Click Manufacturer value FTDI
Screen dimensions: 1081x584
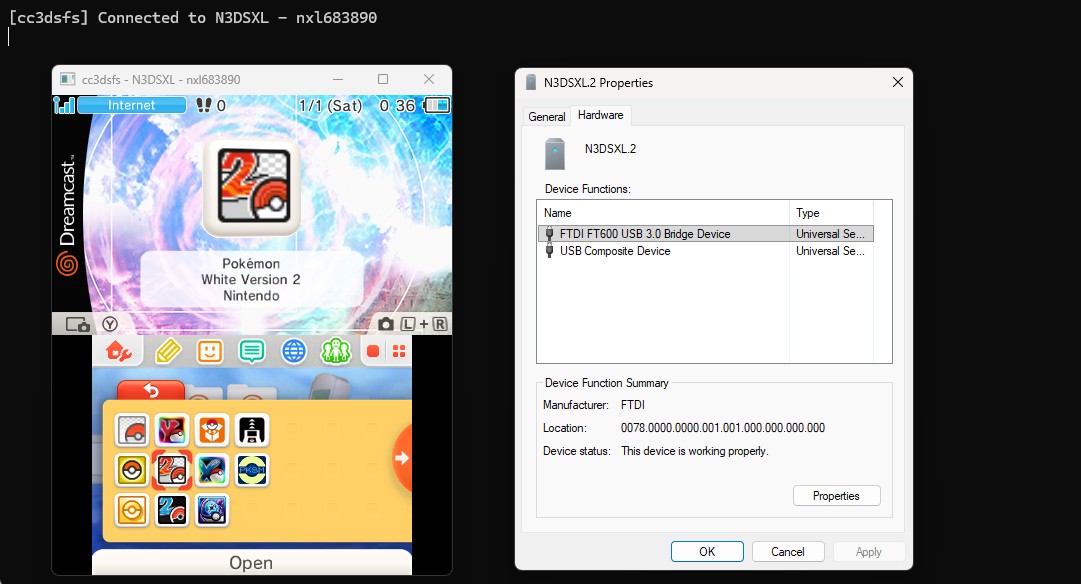pyautogui.click(x=633, y=405)
